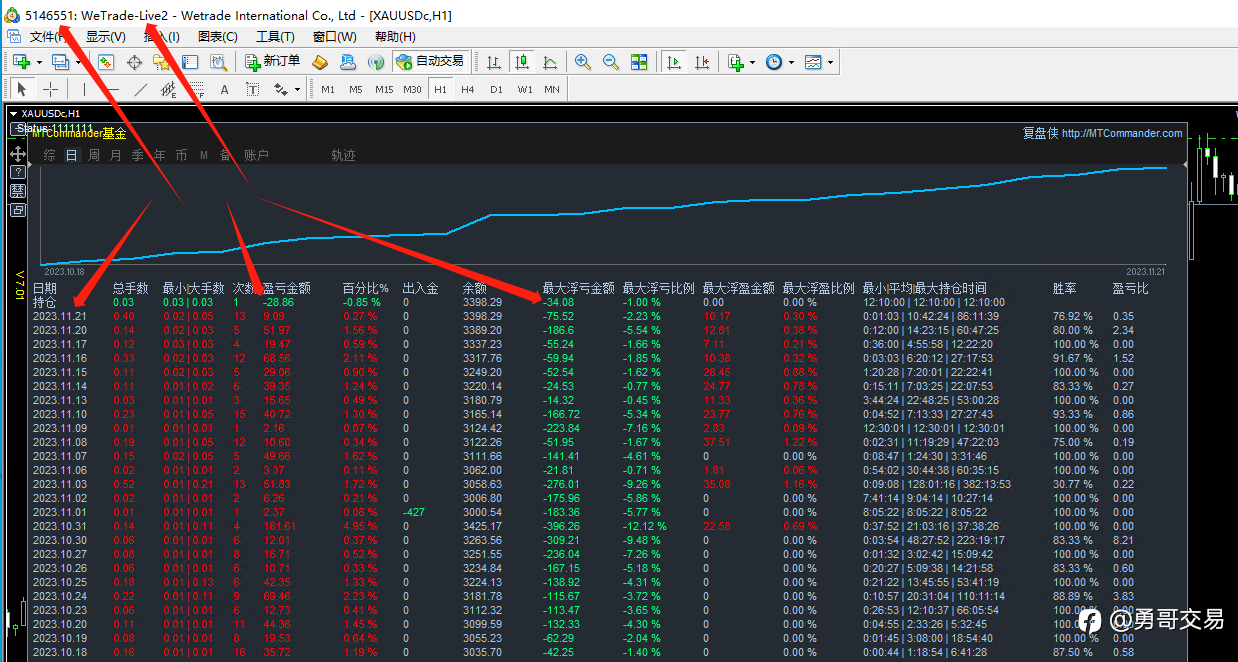Switch timeframe to MN
The image size is (1238, 662).
(552, 89)
